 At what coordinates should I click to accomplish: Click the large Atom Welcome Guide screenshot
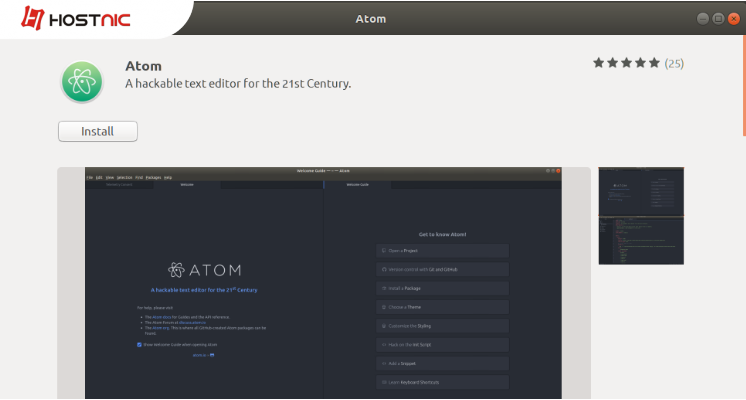click(x=323, y=283)
